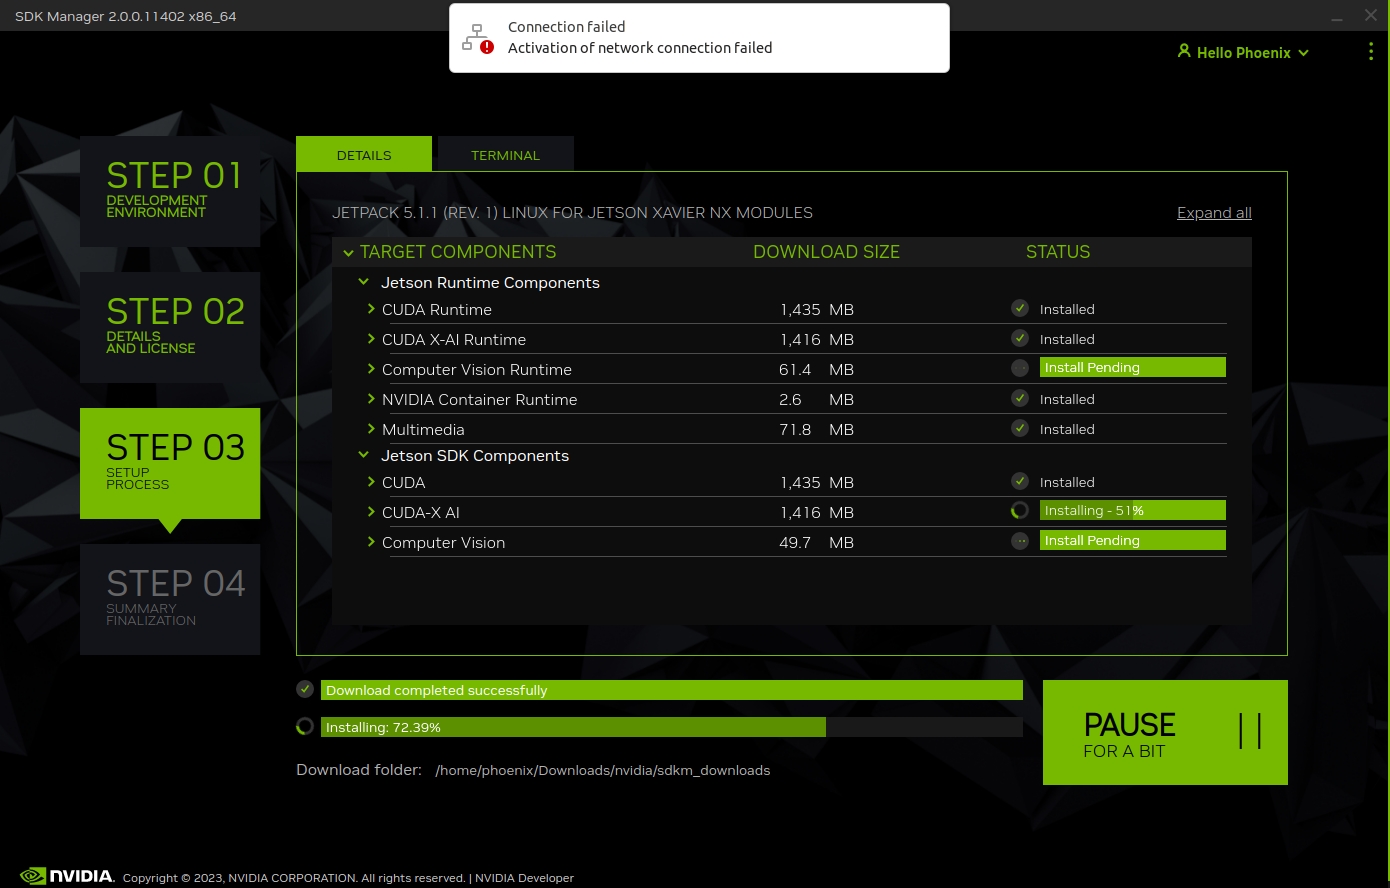The width and height of the screenshot is (1390, 888).
Task: Click the pause bars icon
Action: [1250, 731]
